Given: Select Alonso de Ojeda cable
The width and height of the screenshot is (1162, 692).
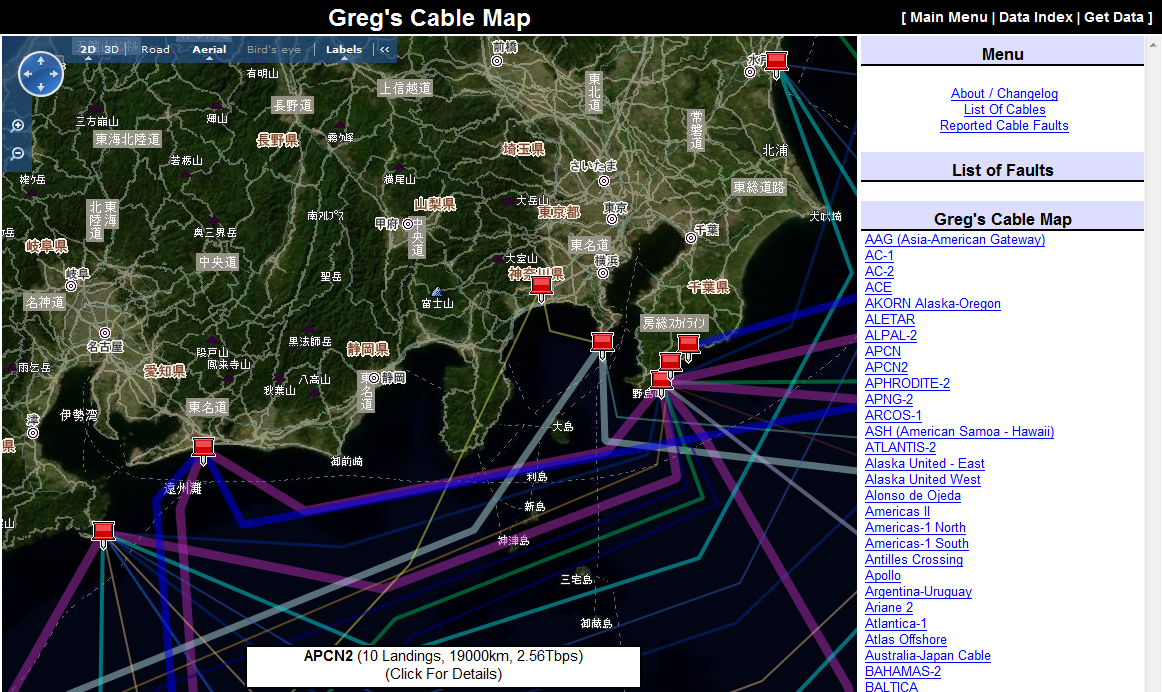Looking at the screenshot, I should [913, 496].
